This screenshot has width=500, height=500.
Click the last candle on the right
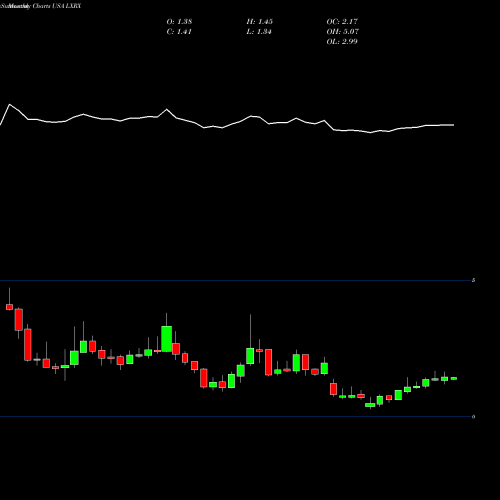(454, 378)
